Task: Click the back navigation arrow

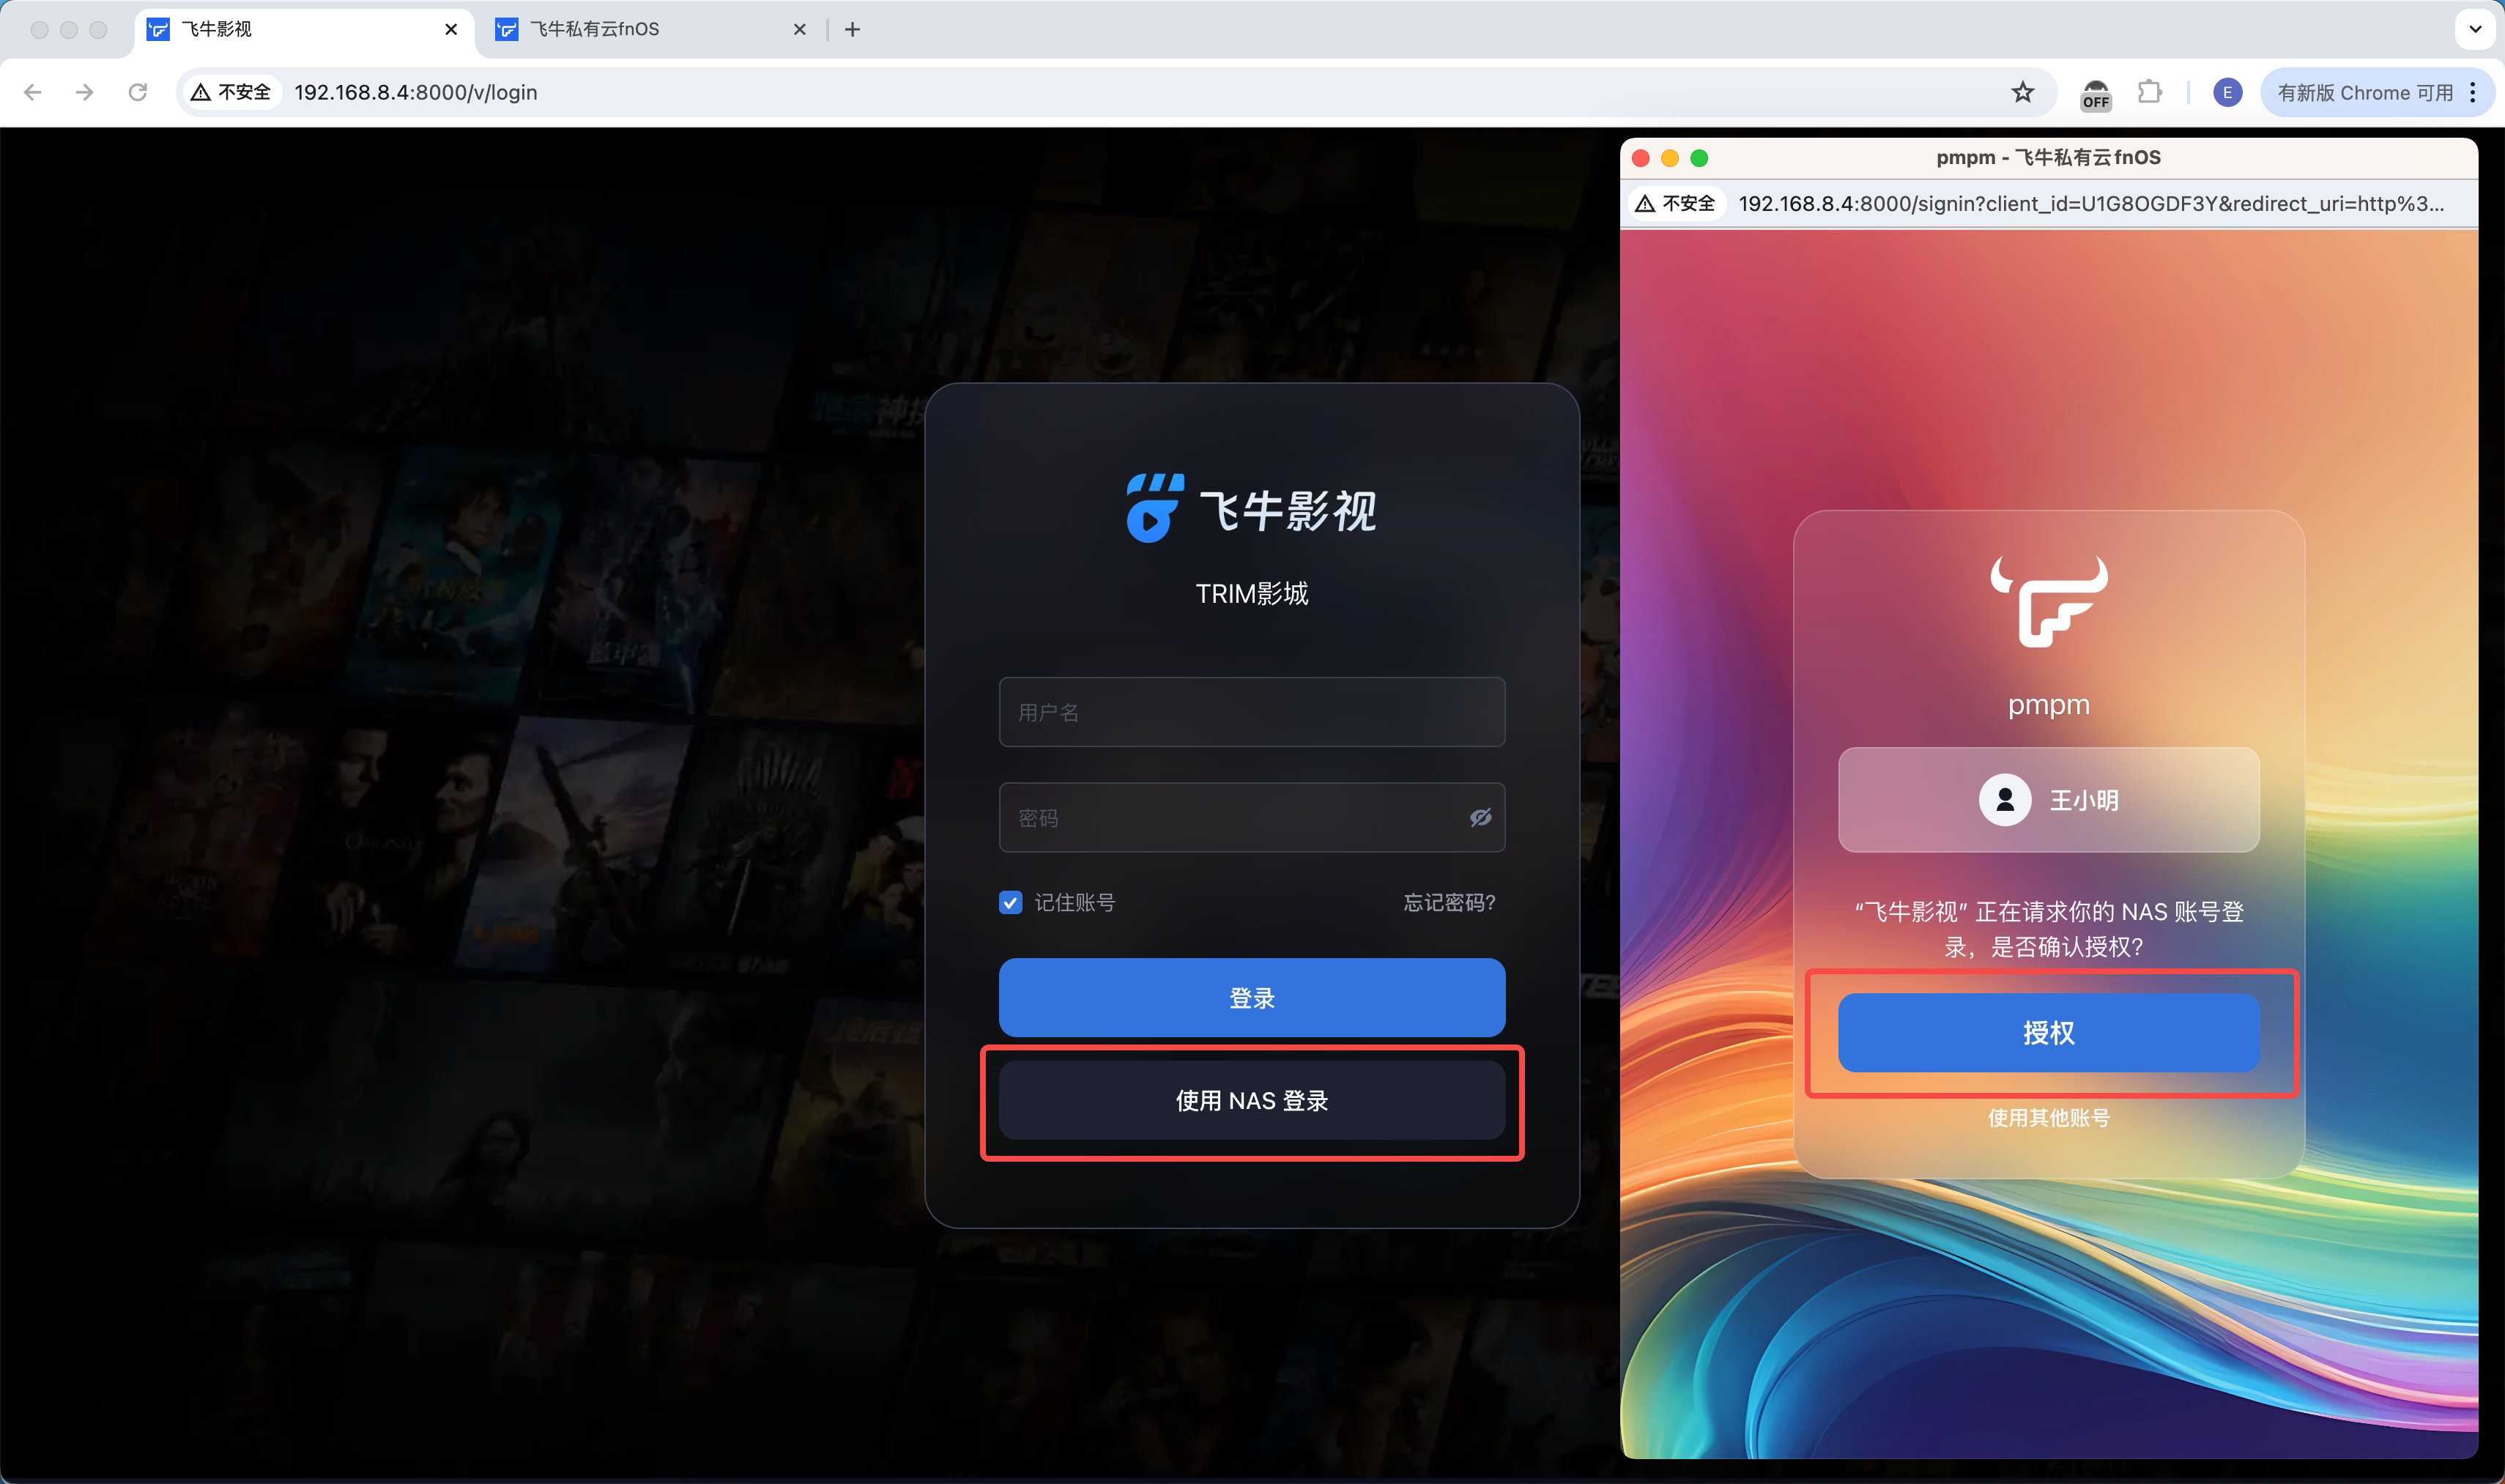Action: click(x=33, y=92)
